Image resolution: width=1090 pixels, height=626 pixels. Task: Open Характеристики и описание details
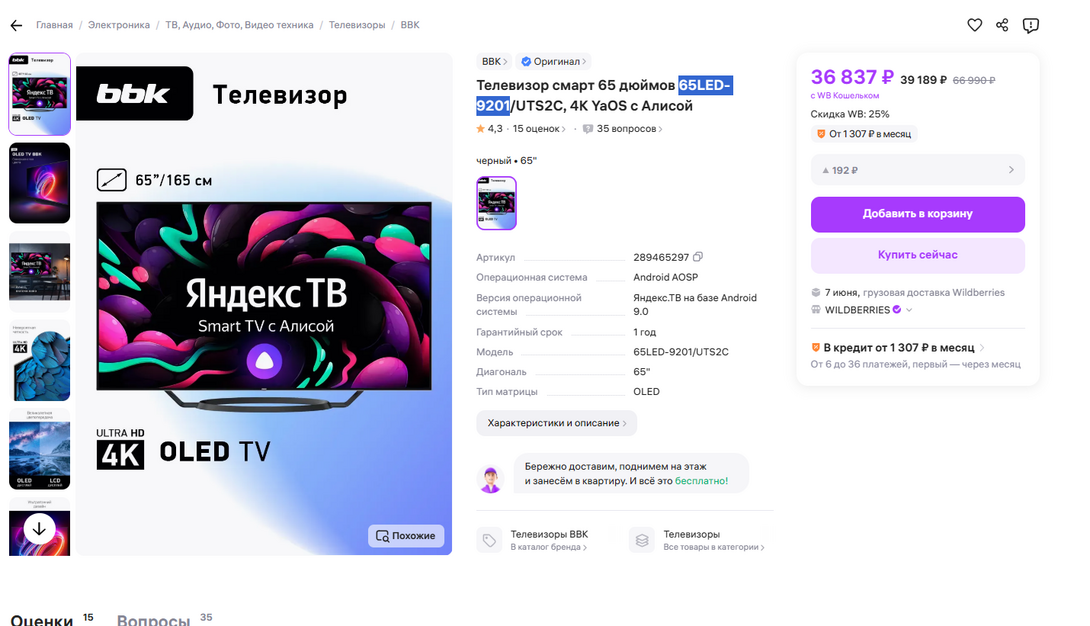(x=556, y=423)
